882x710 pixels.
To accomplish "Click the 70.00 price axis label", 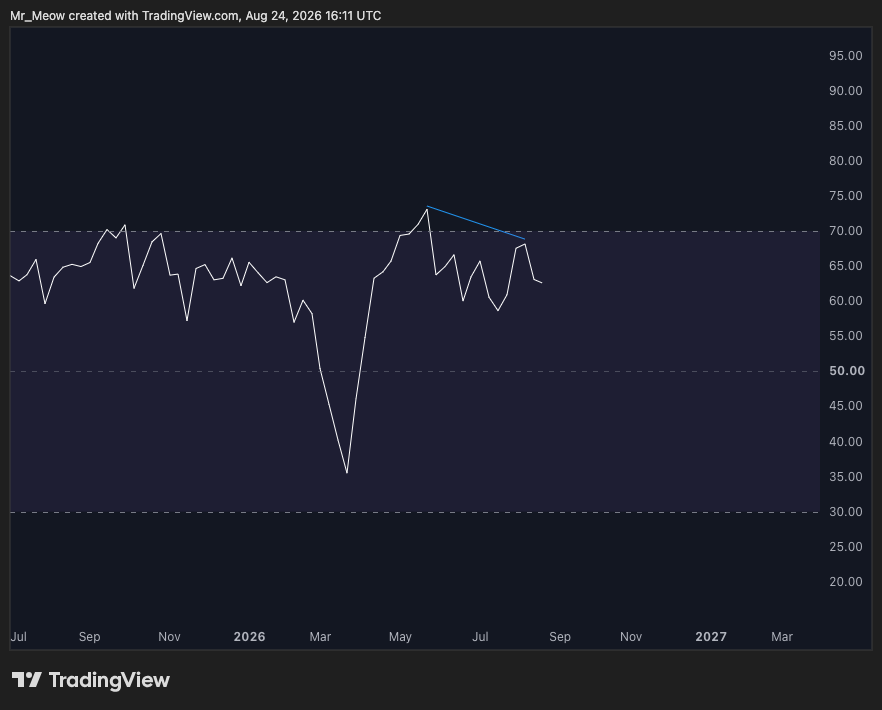I will tap(845, 231).
